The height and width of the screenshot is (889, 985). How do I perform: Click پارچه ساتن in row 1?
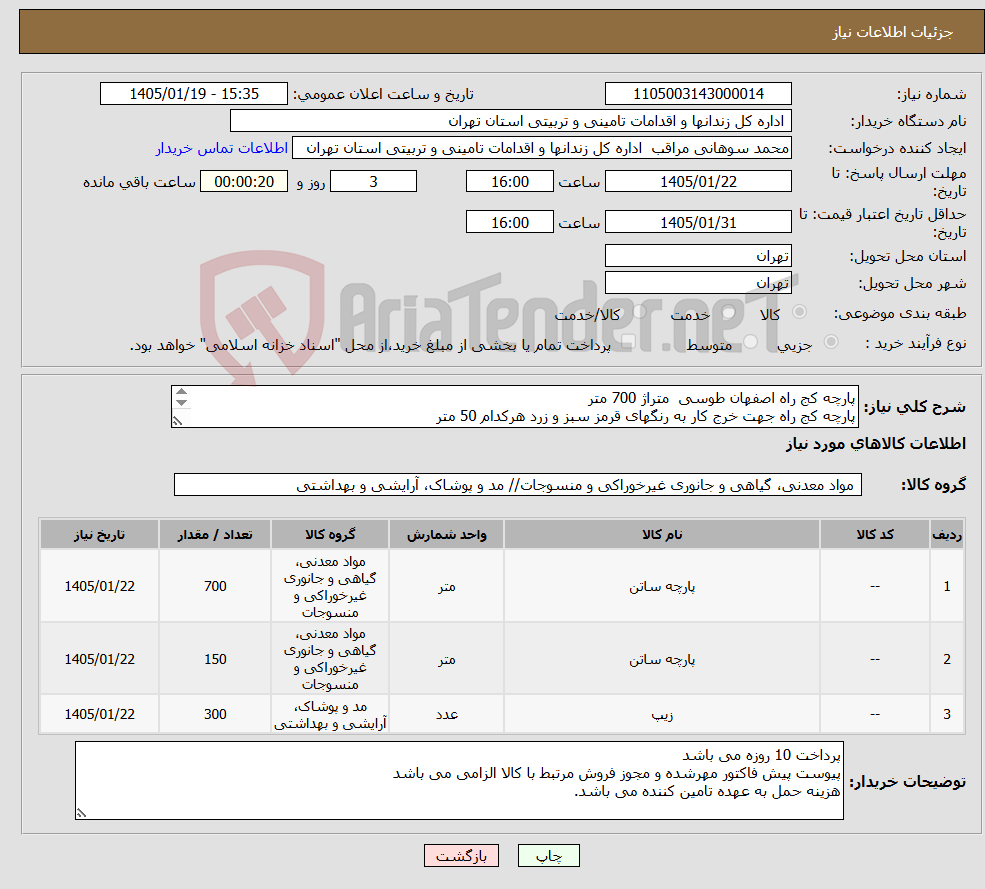[661, 587]
